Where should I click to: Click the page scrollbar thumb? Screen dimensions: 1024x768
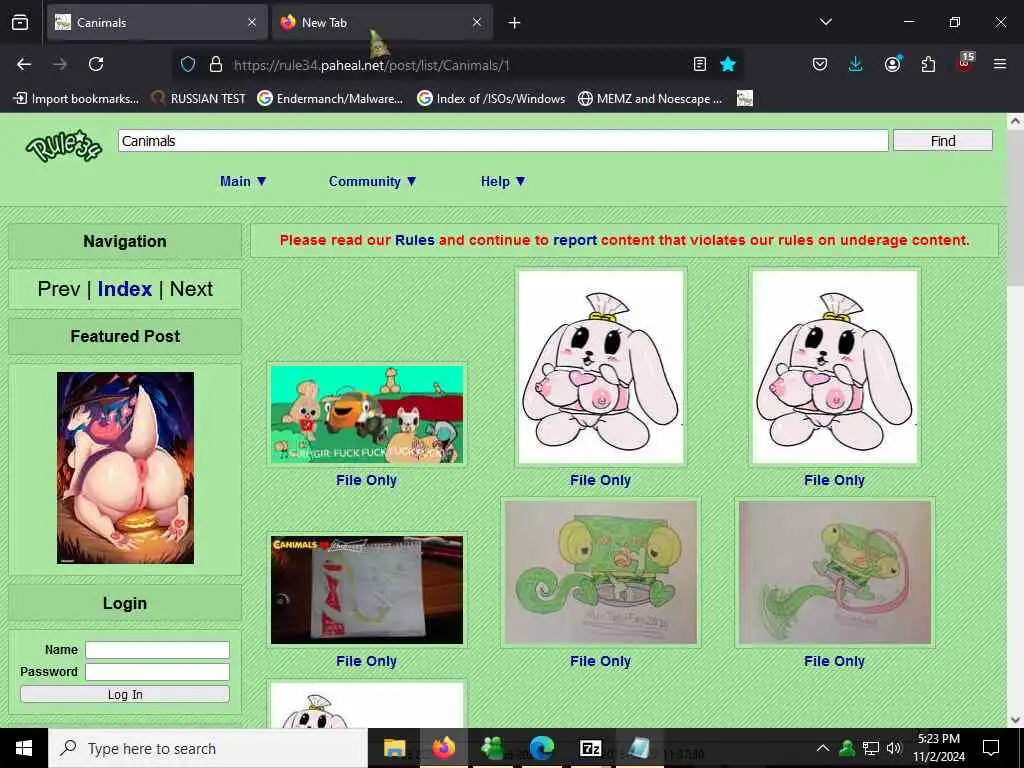point(1015,209)
